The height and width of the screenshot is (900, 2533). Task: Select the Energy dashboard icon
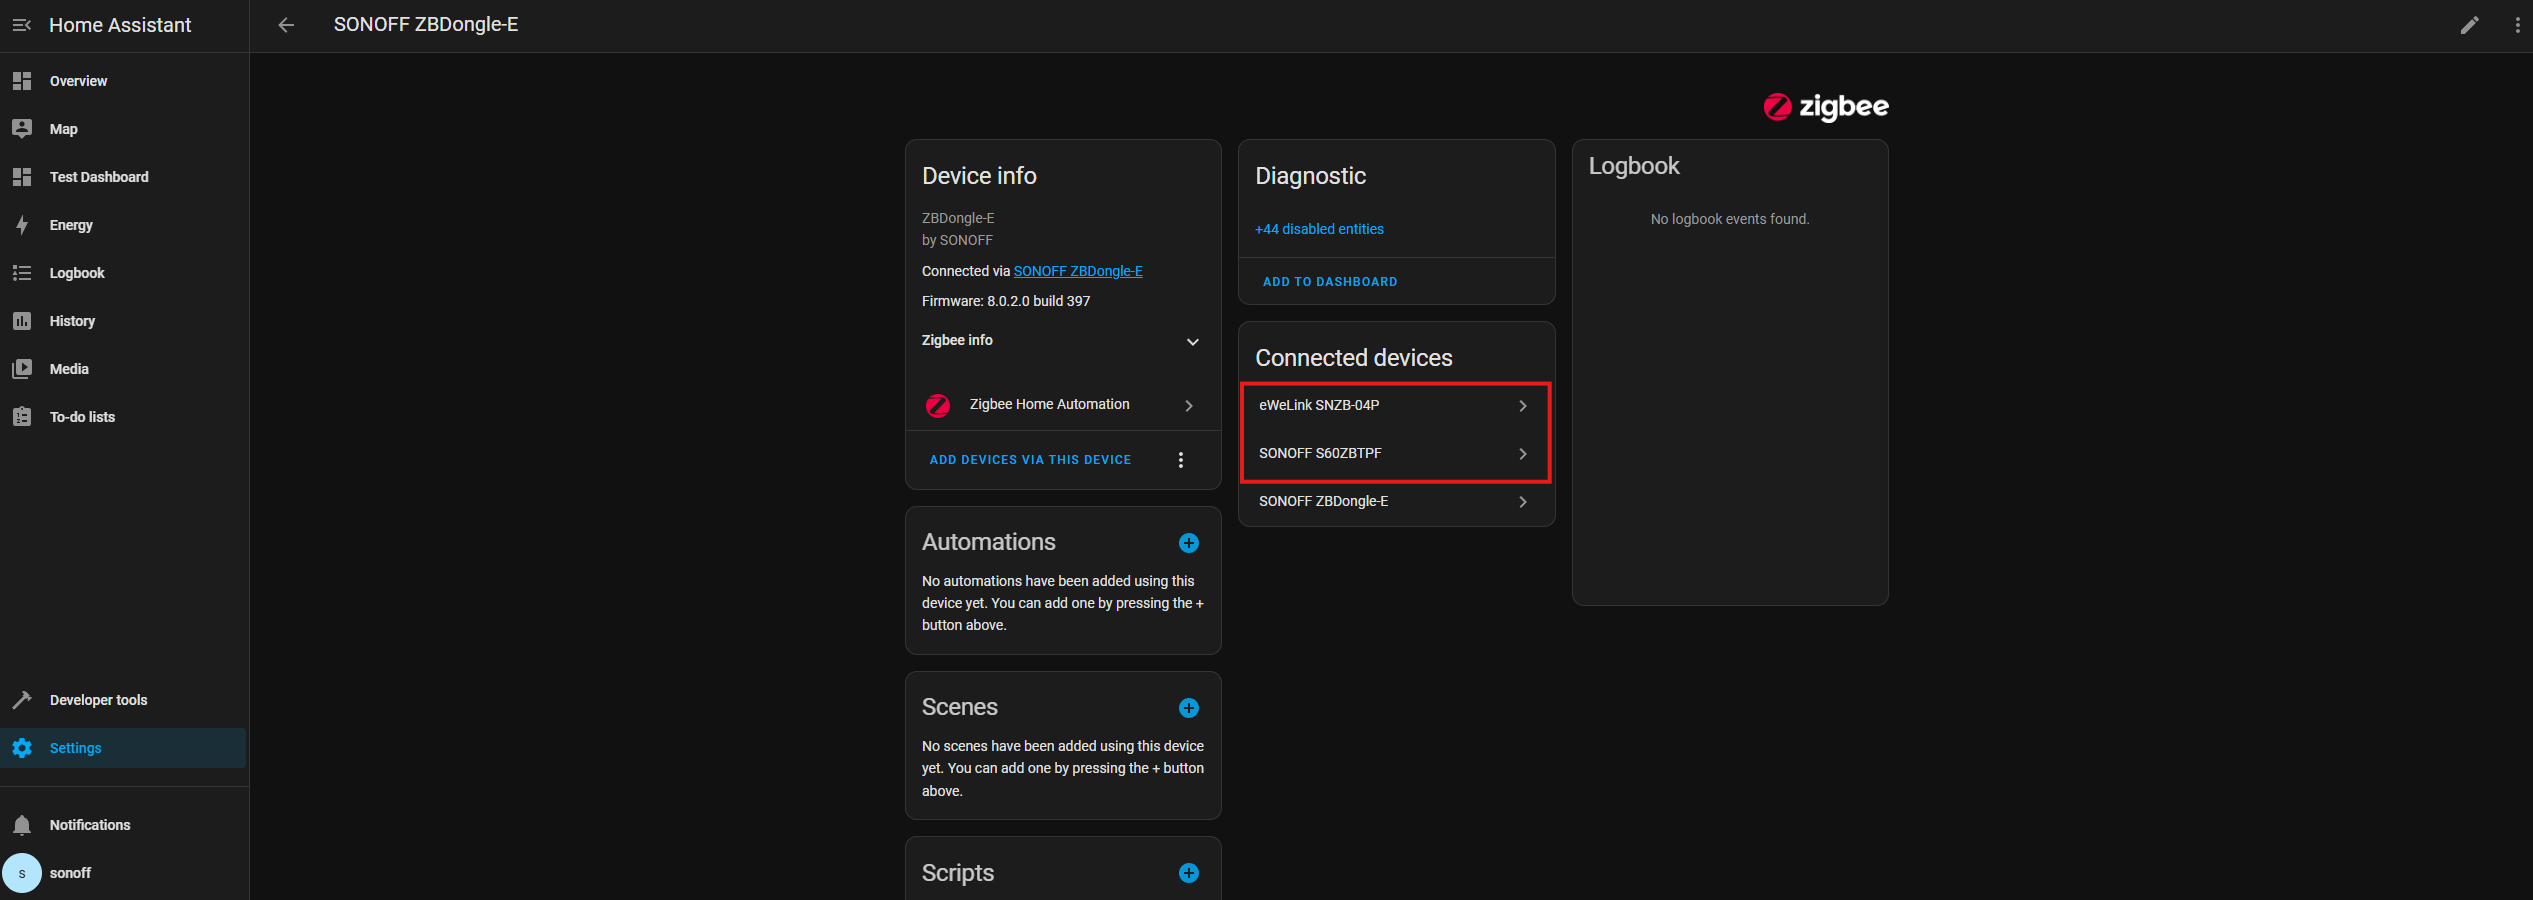(x=22, y=225)
